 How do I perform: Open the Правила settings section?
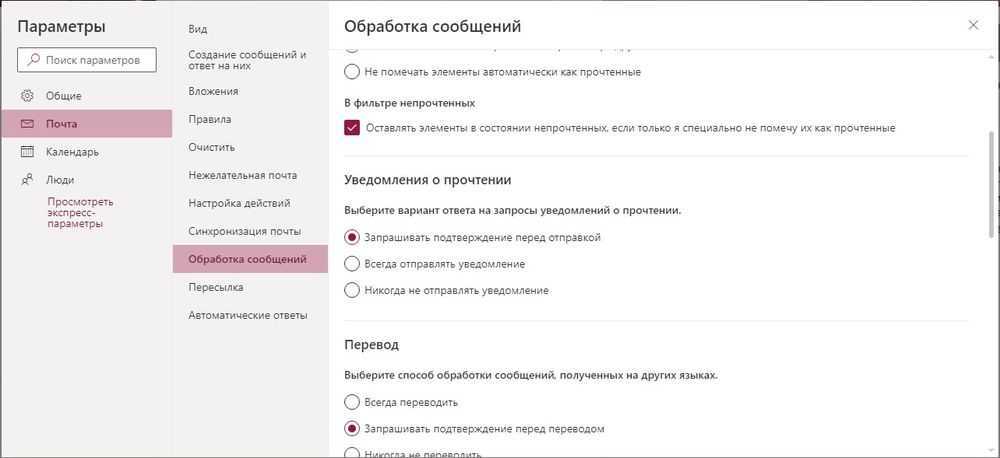(x=210, y=119)
